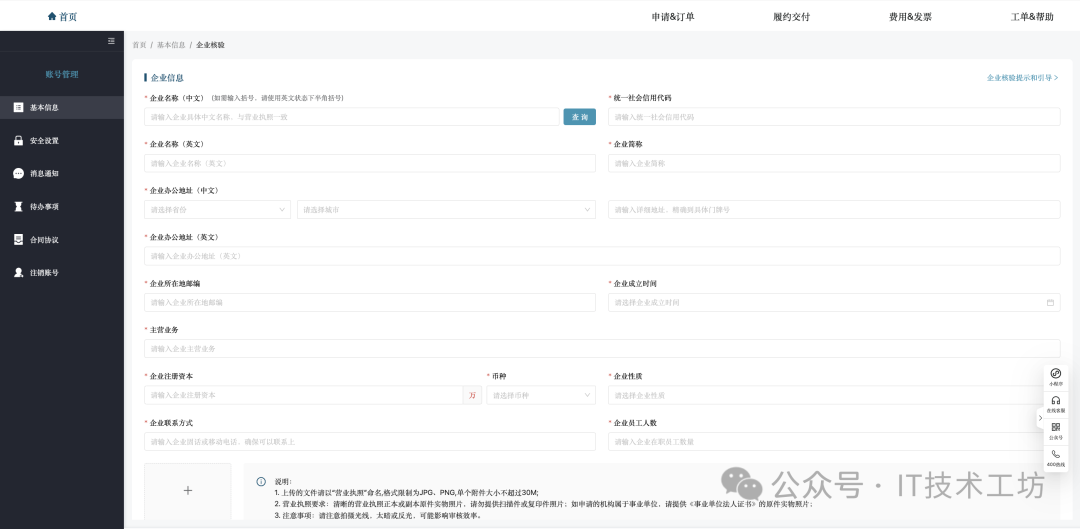
Task: Click 企业核验 breadcrumb text
Action: pyautogui.click(x=210, y=45)
